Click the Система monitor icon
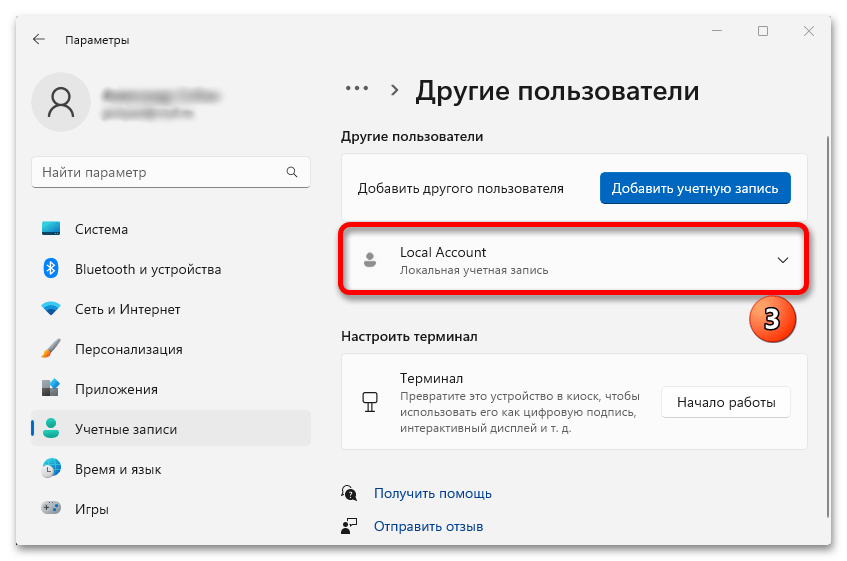This screenshot has width=847, height=561. (51, 229)
